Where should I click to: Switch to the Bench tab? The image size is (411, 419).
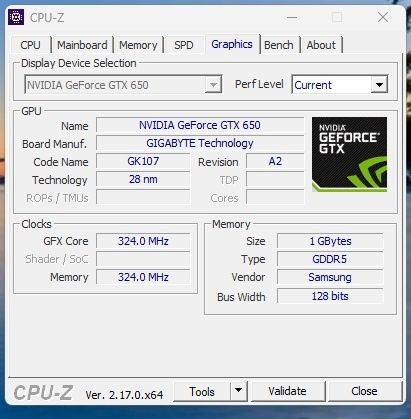279,45
